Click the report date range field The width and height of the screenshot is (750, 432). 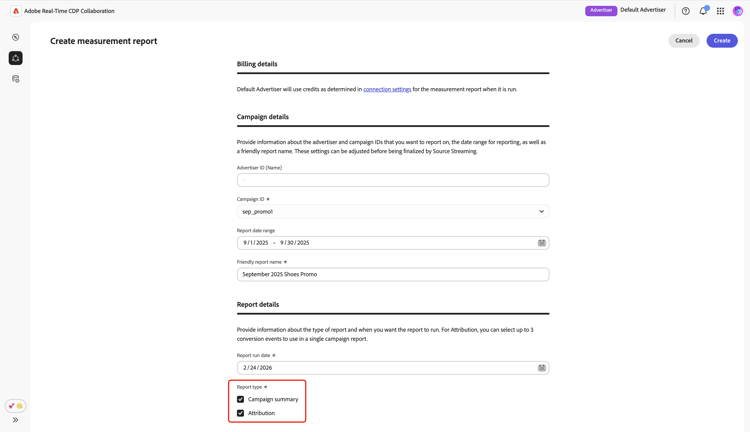coord(393,243)
